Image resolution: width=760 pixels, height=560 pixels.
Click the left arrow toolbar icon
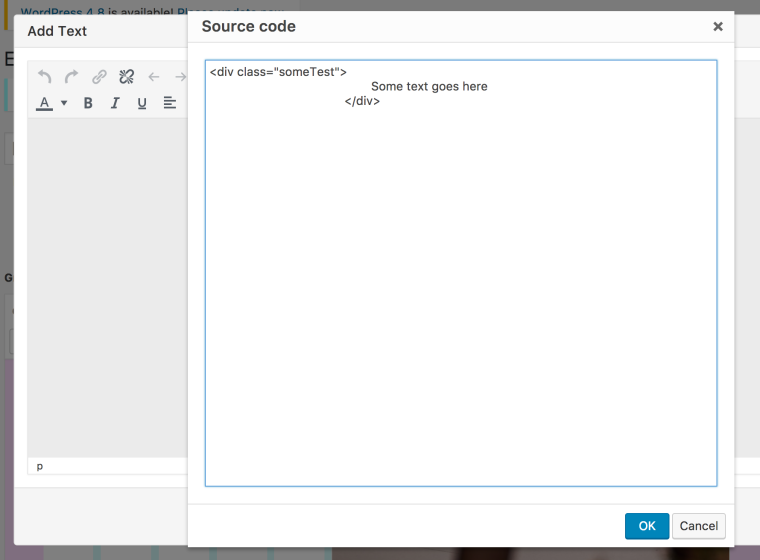(x=154, y=77)
